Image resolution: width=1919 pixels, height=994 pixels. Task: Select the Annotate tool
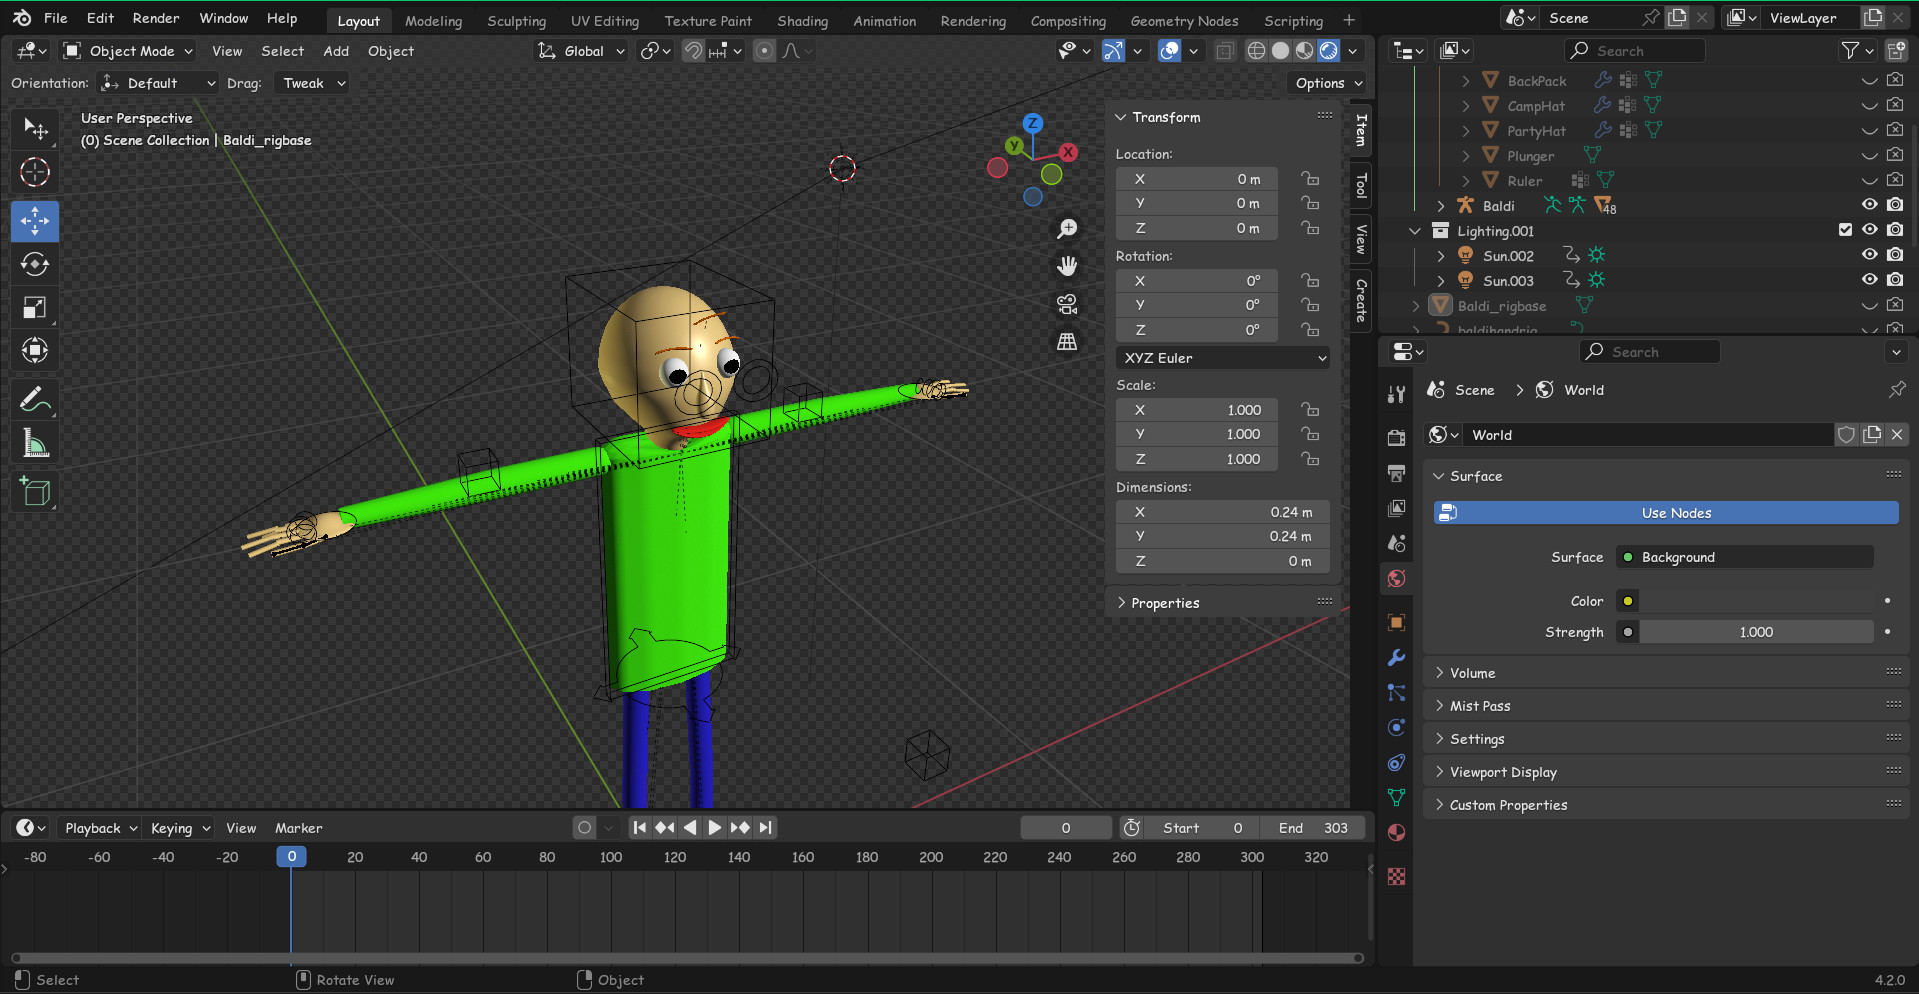35,399
